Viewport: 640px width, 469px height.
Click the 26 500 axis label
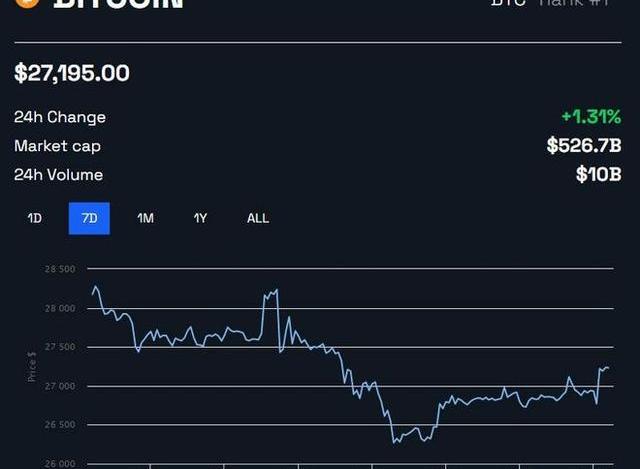[60, 425]
